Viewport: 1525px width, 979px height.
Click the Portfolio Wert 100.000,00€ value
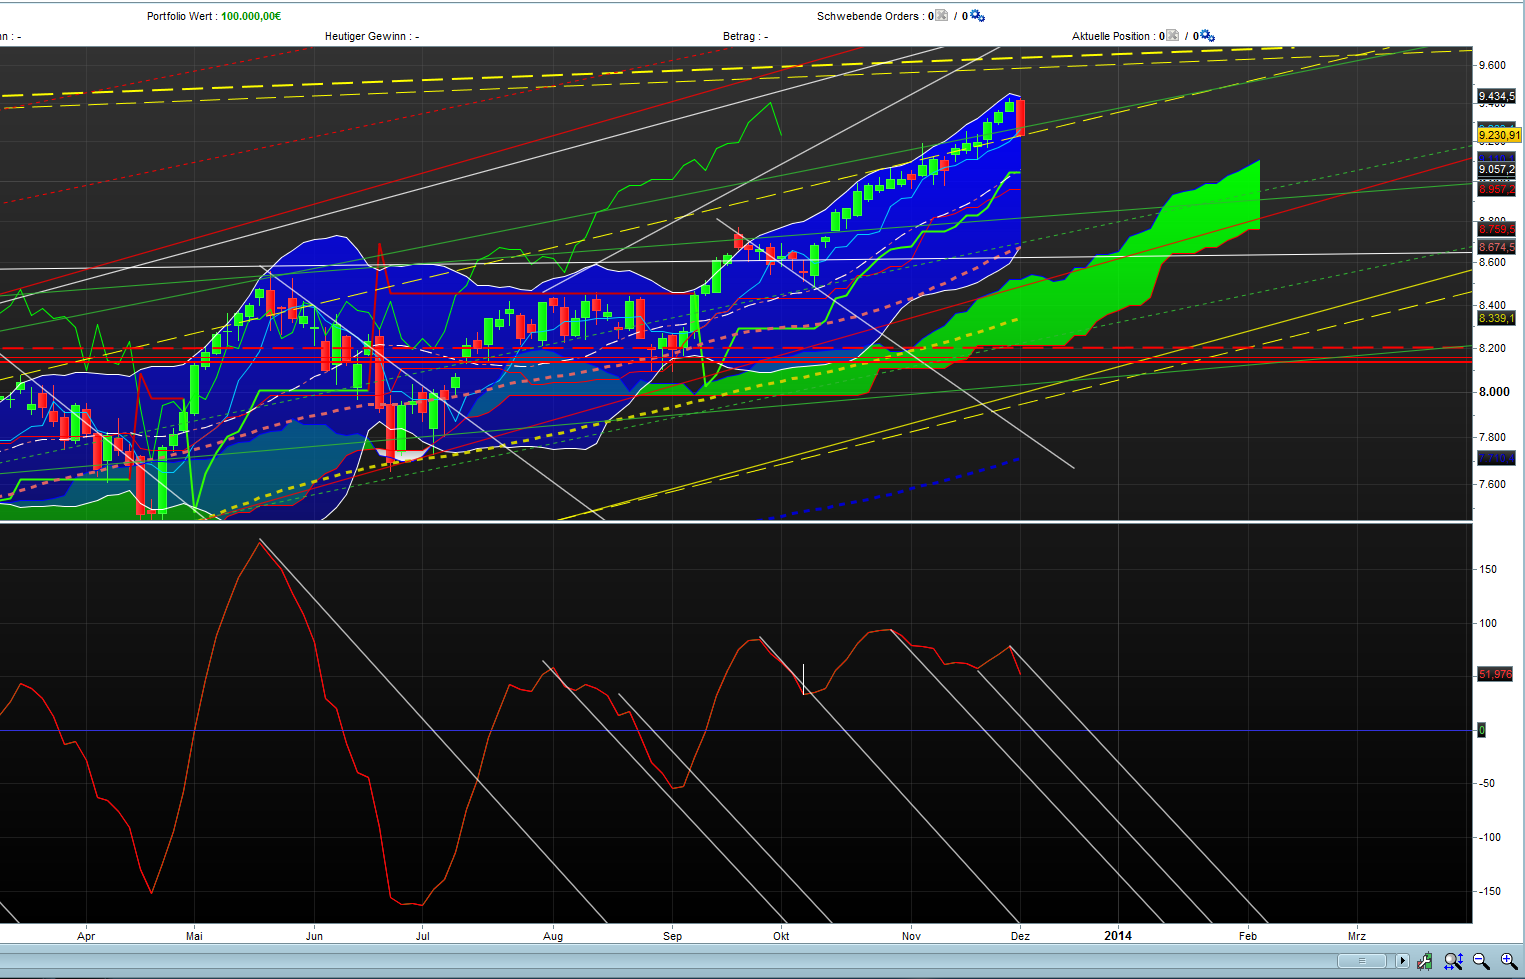(251, 16)
